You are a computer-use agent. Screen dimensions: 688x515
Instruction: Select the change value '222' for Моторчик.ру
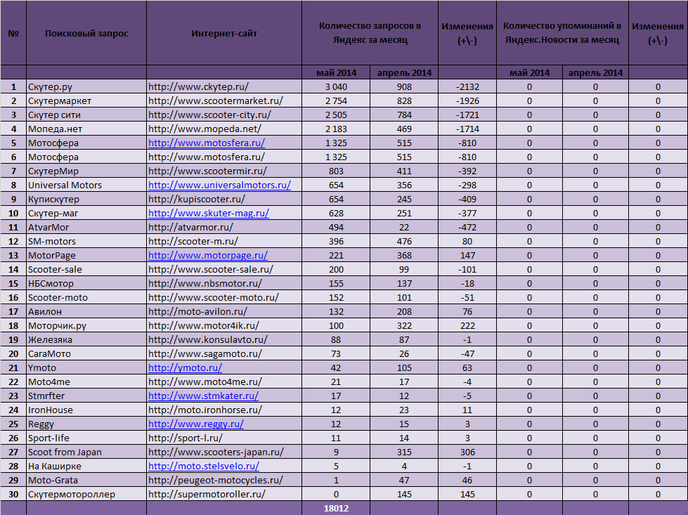pyautogui.click(x=467, y=325)
